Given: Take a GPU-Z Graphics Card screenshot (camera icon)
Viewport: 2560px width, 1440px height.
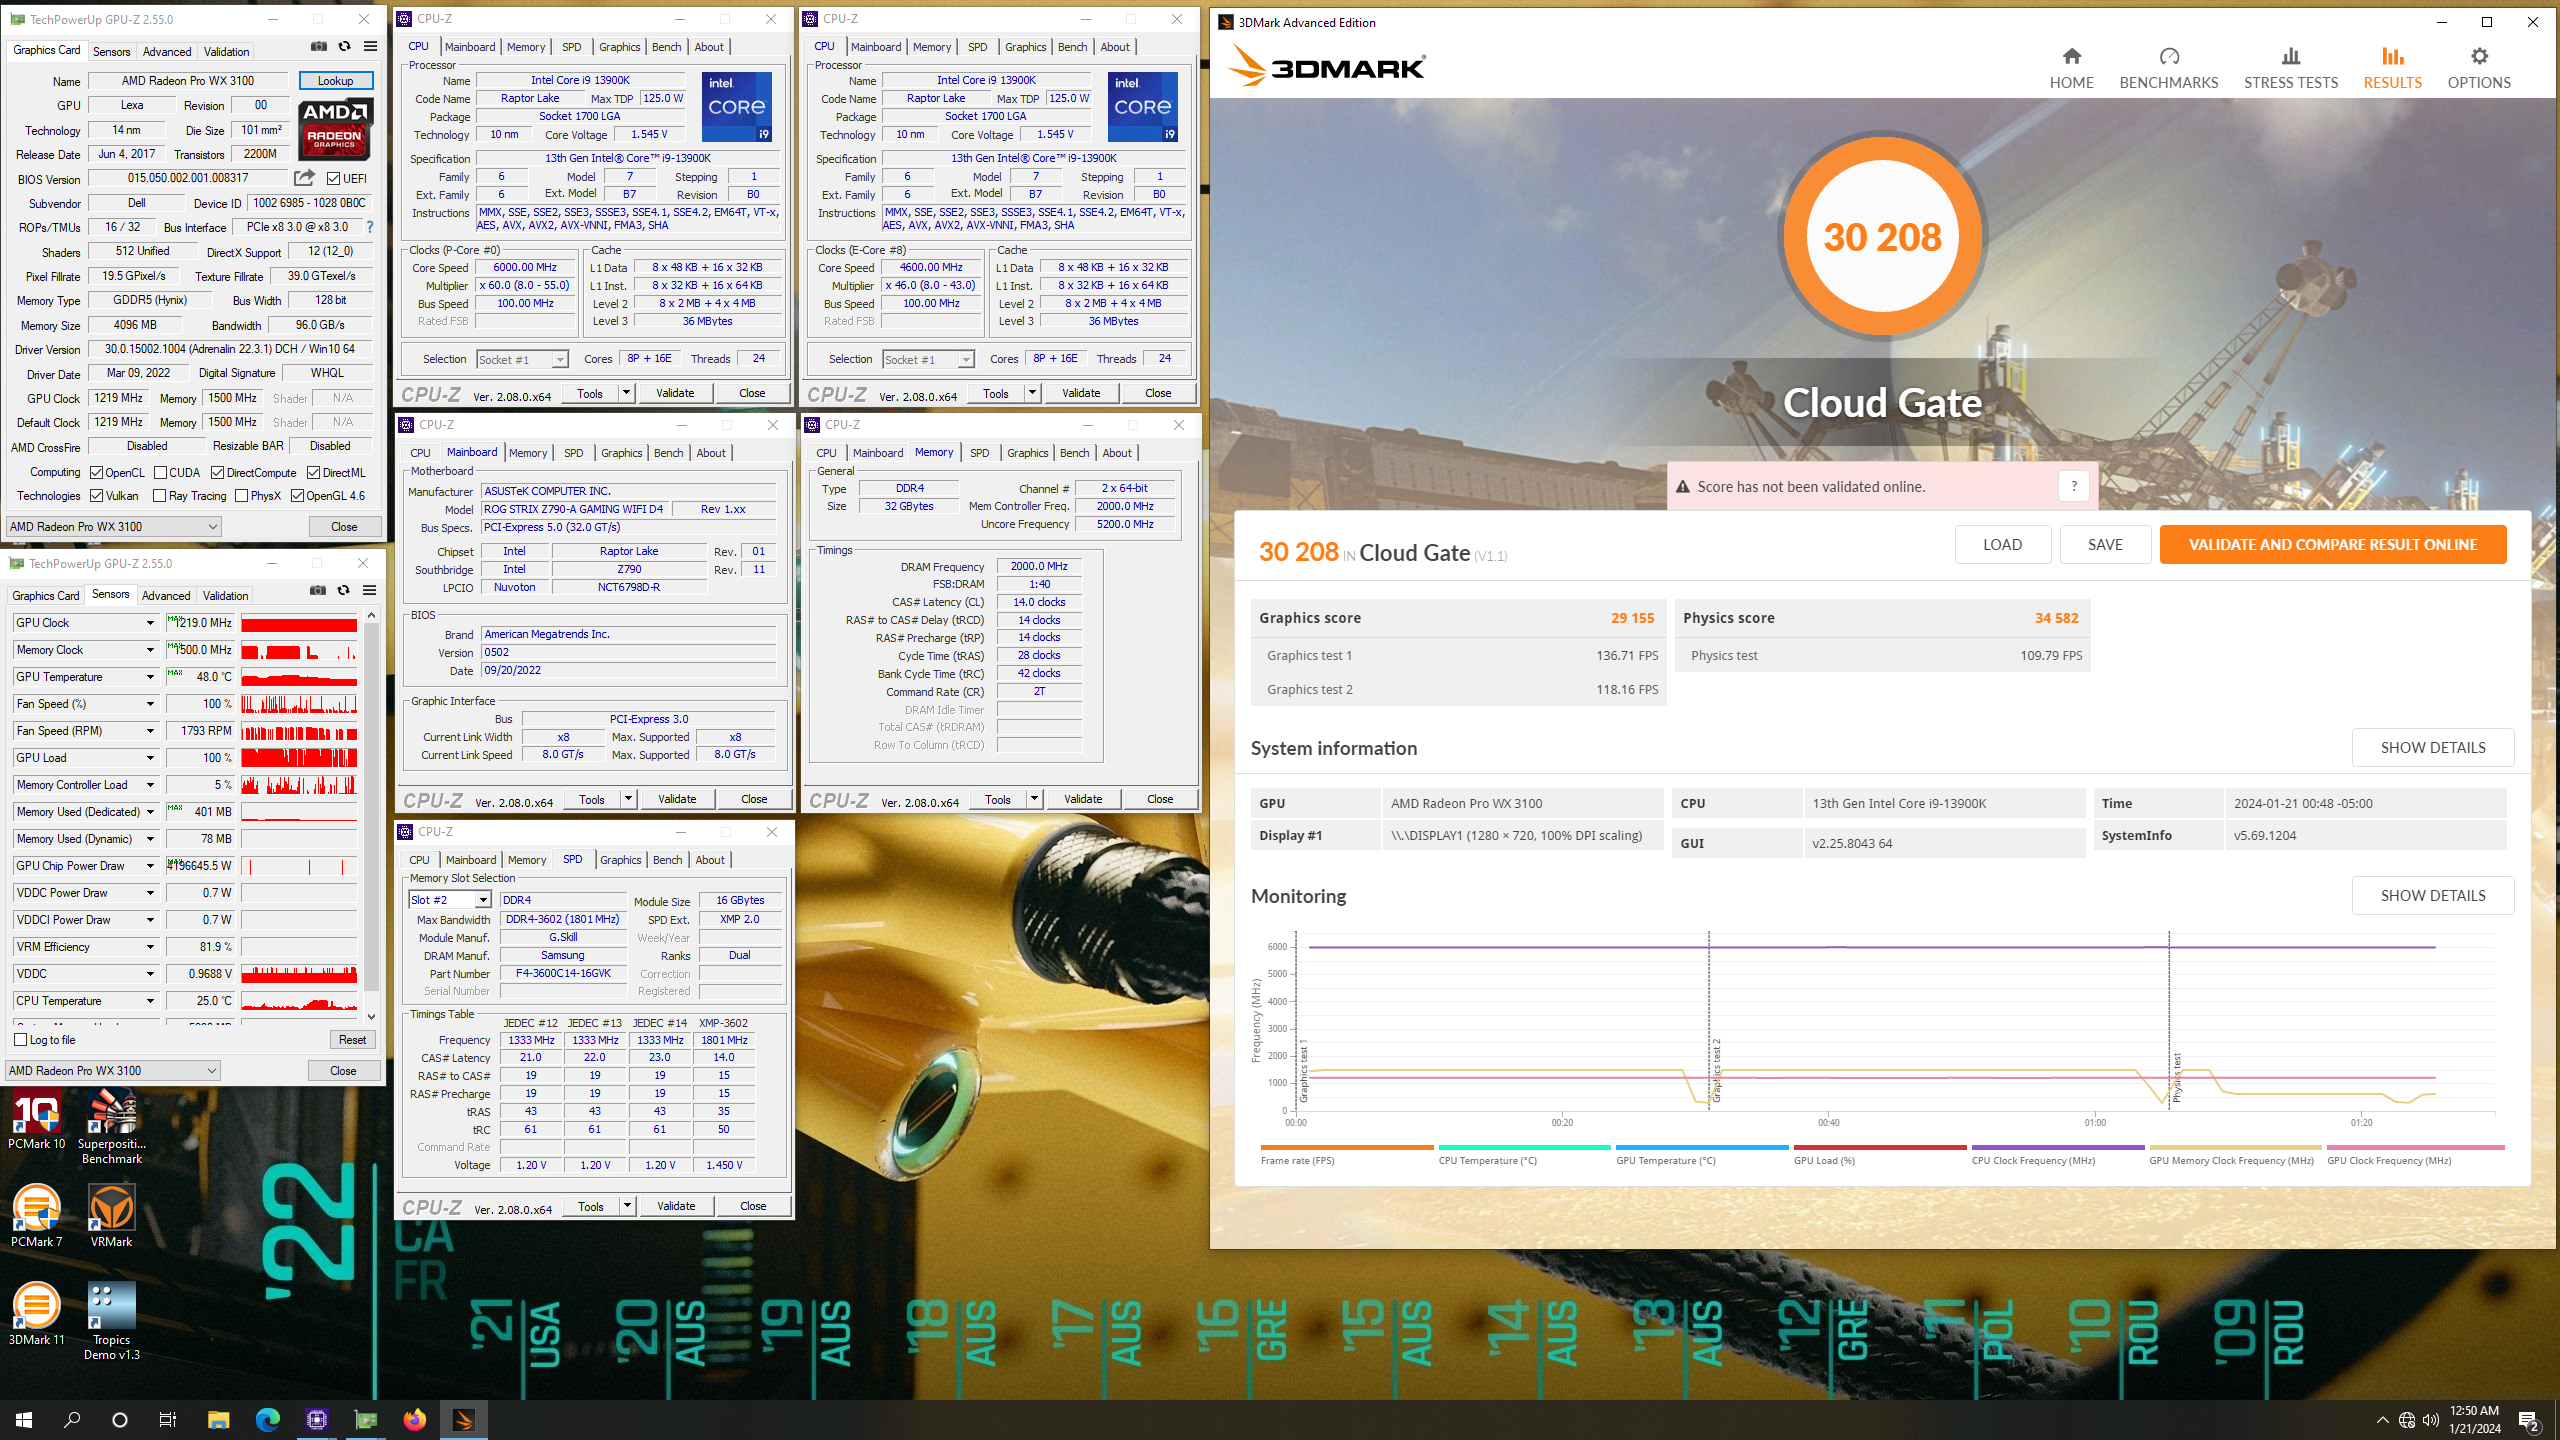Looking at the screenshot, I should coord(319,47).
